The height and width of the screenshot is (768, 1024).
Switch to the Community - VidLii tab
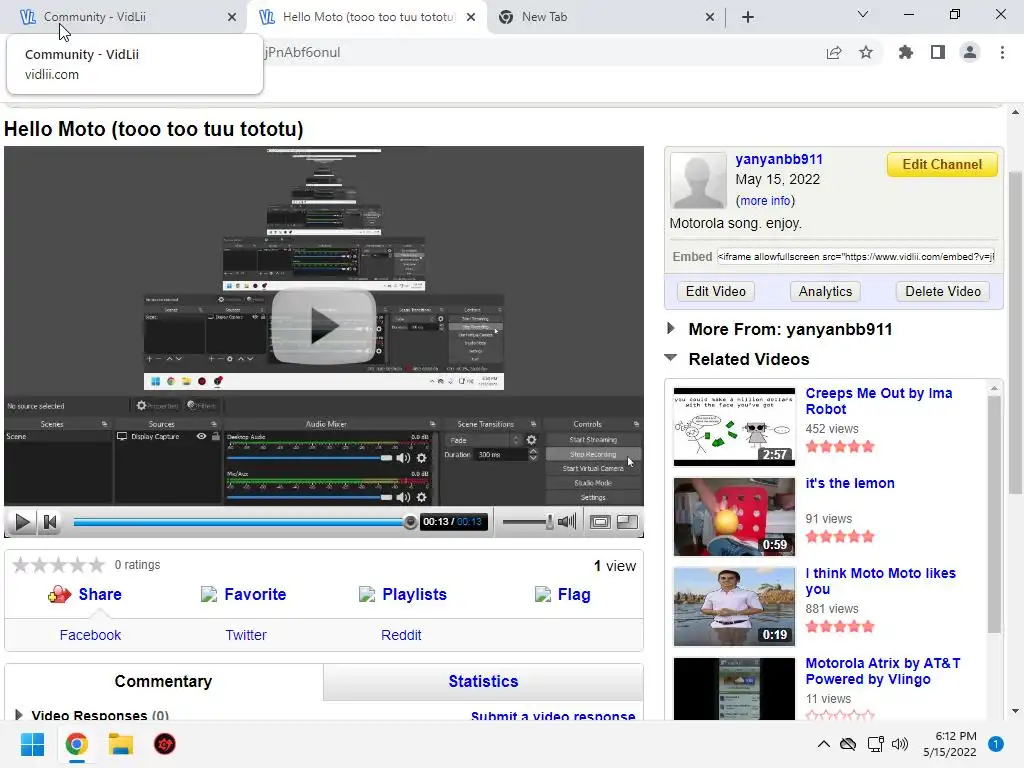coord(124,17)
